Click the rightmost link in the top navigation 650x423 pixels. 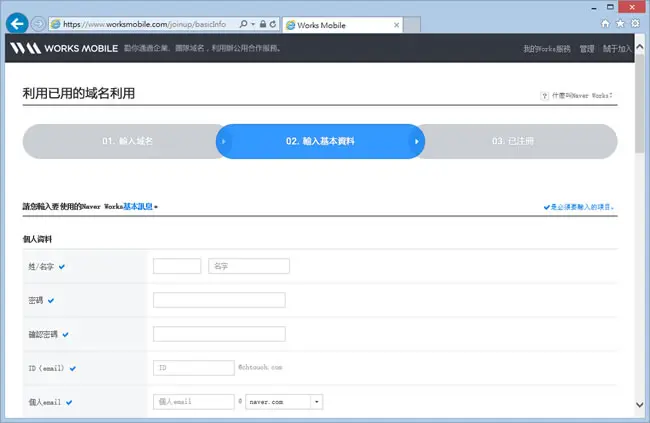tap(617, 49)
